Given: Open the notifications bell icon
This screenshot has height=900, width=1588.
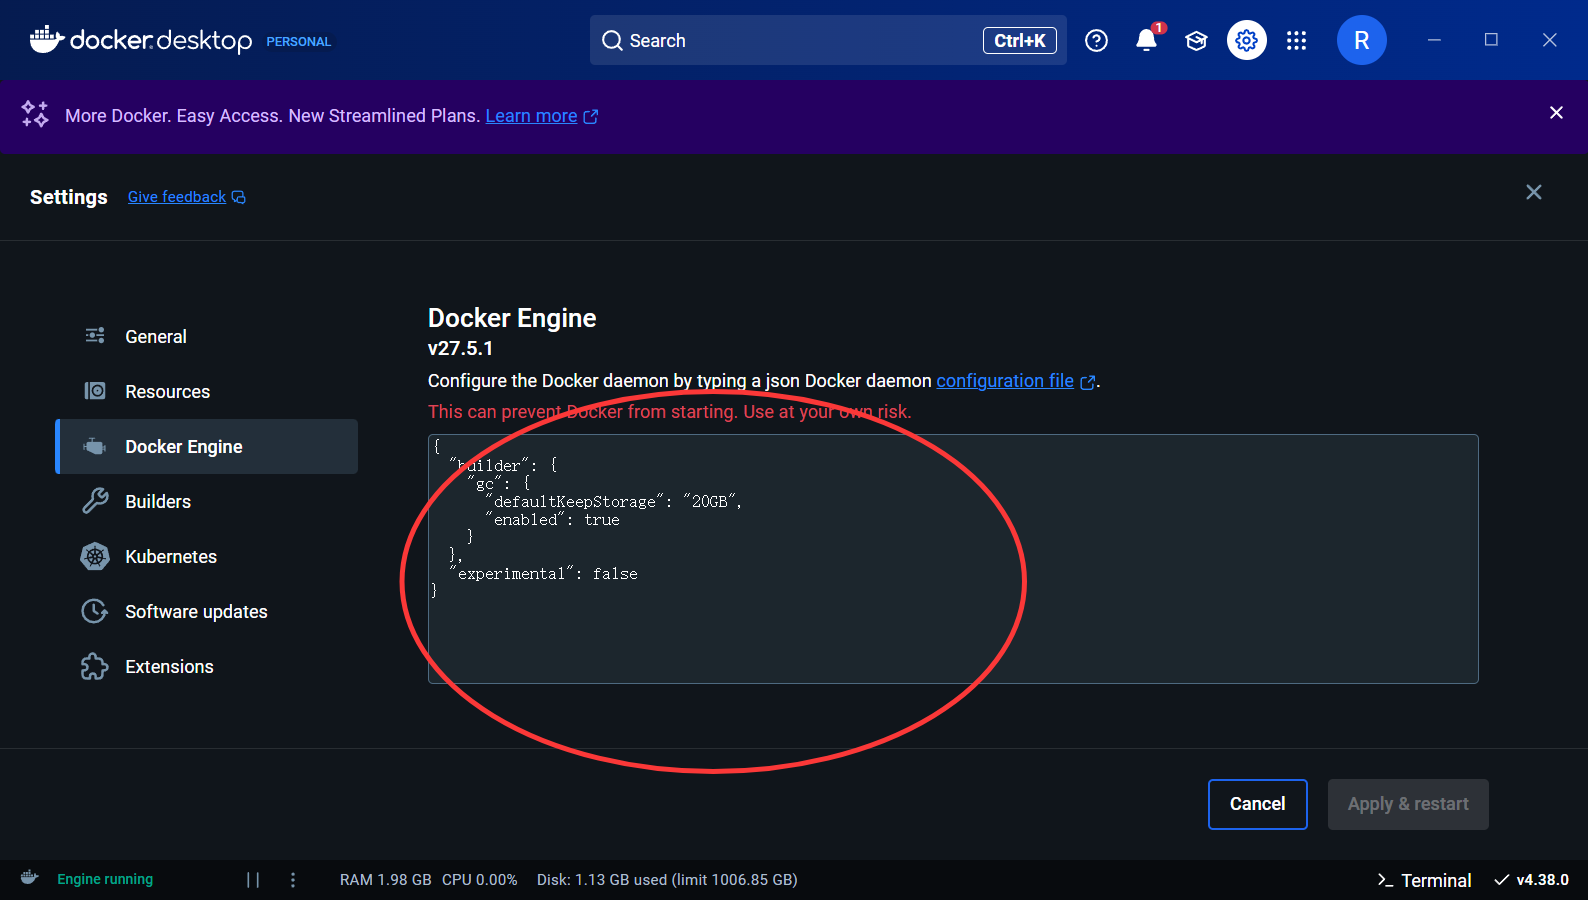Looking at the screenshot, I should (x=1147, y=40).
